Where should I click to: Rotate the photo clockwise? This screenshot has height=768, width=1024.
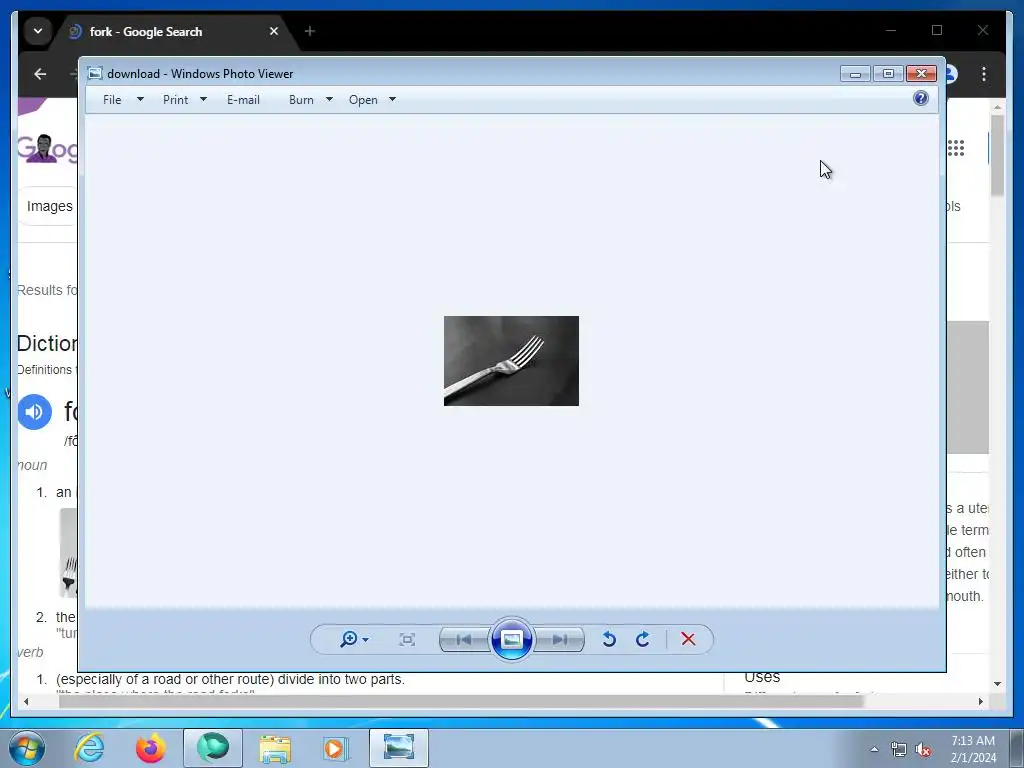pyautogui.click(x=643, y=639)
